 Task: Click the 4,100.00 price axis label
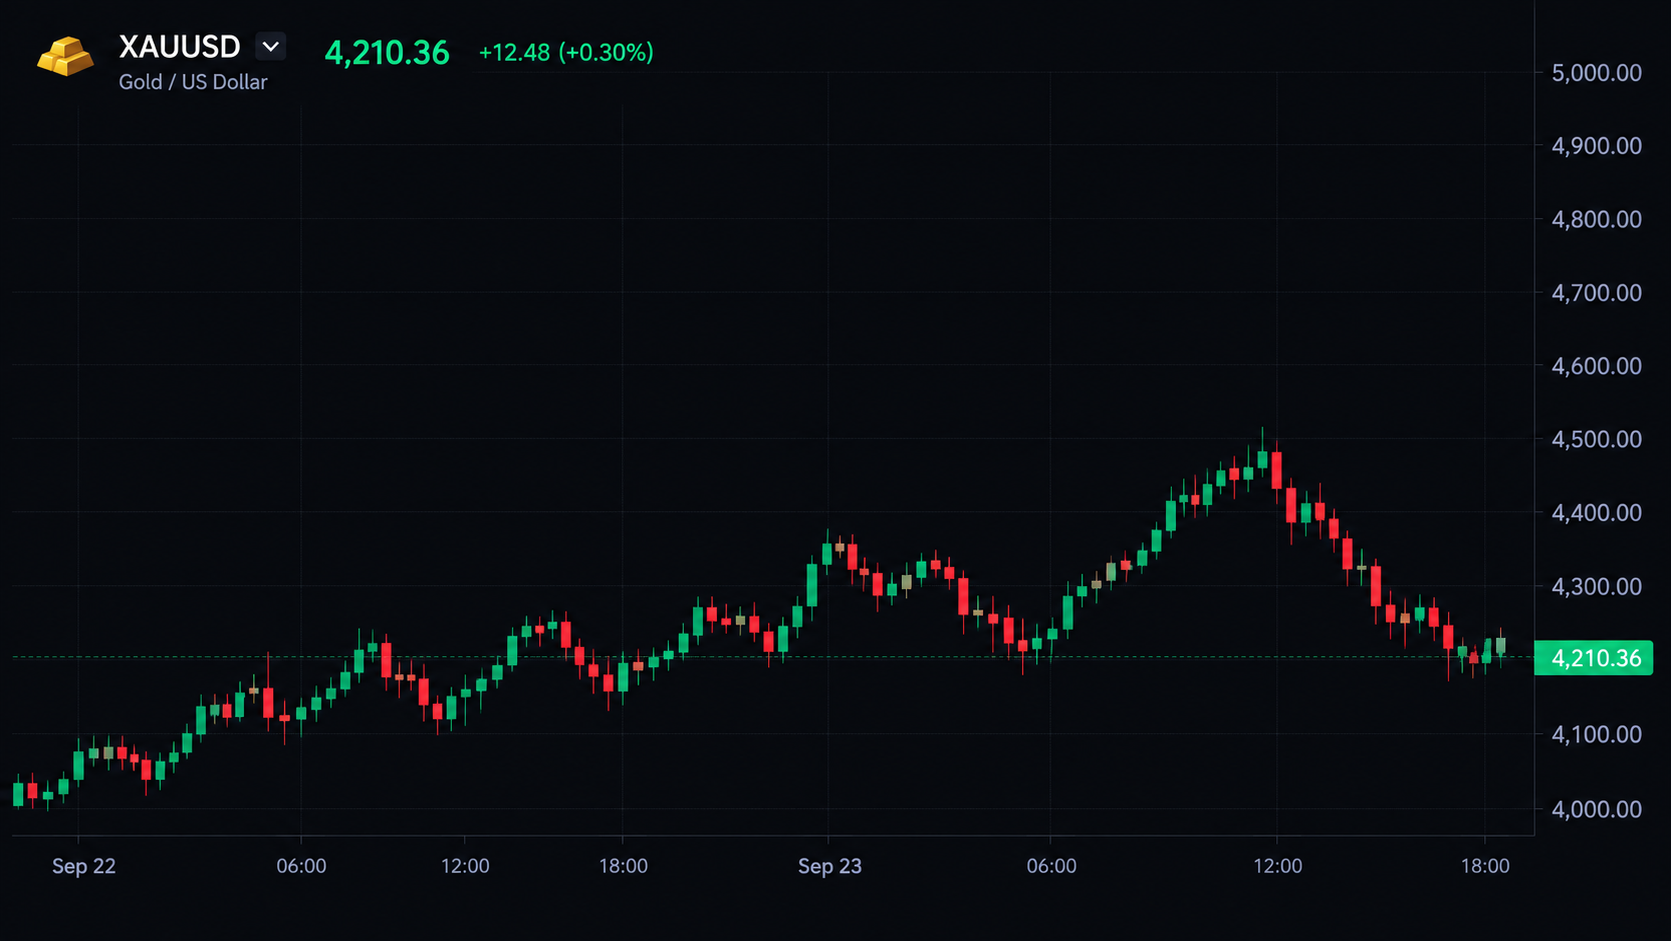(1596, 735)
